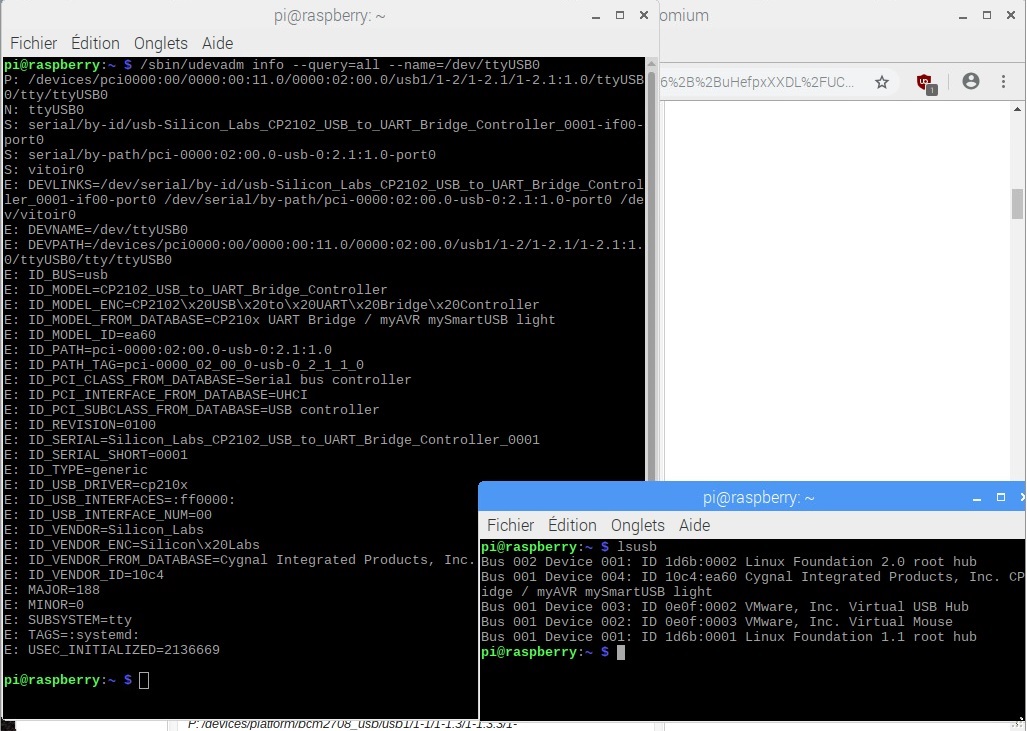Screen dimensions: 1027x731
Task: Close the udevadm terminal window
Action: coord(644,15)
